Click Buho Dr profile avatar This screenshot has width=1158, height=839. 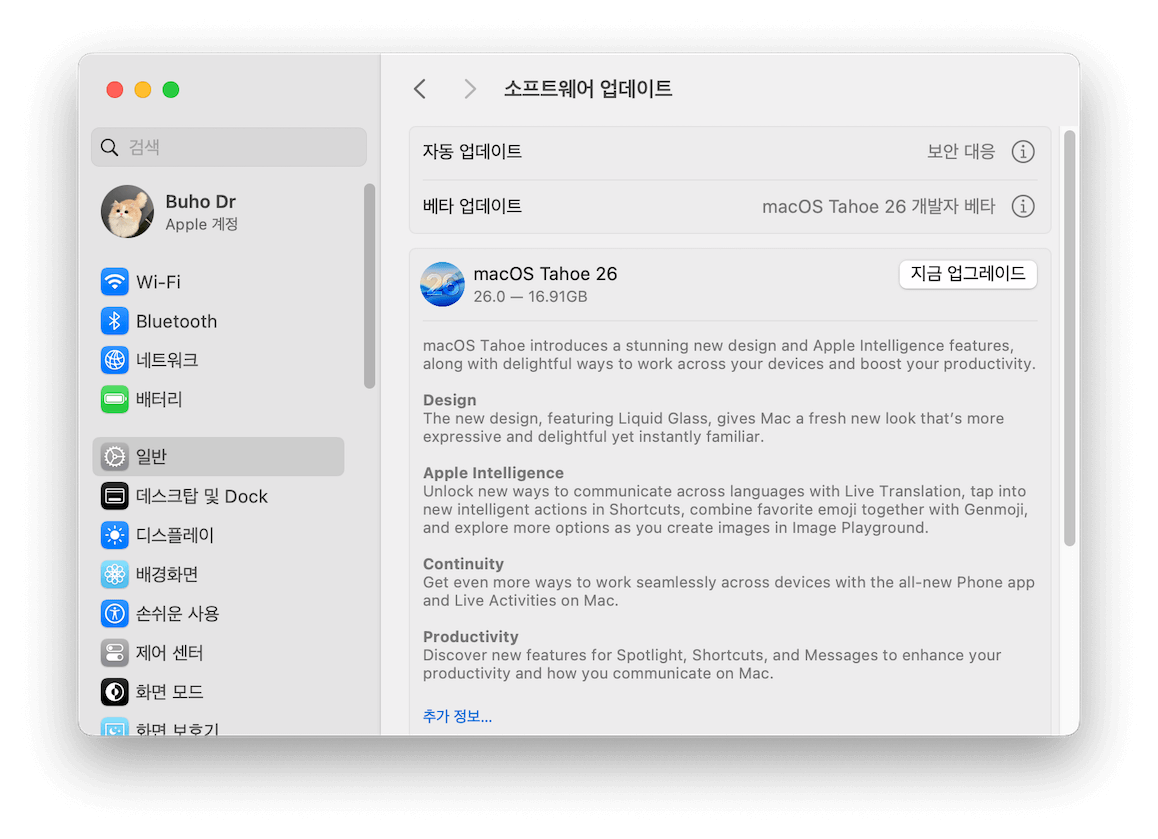128,211
